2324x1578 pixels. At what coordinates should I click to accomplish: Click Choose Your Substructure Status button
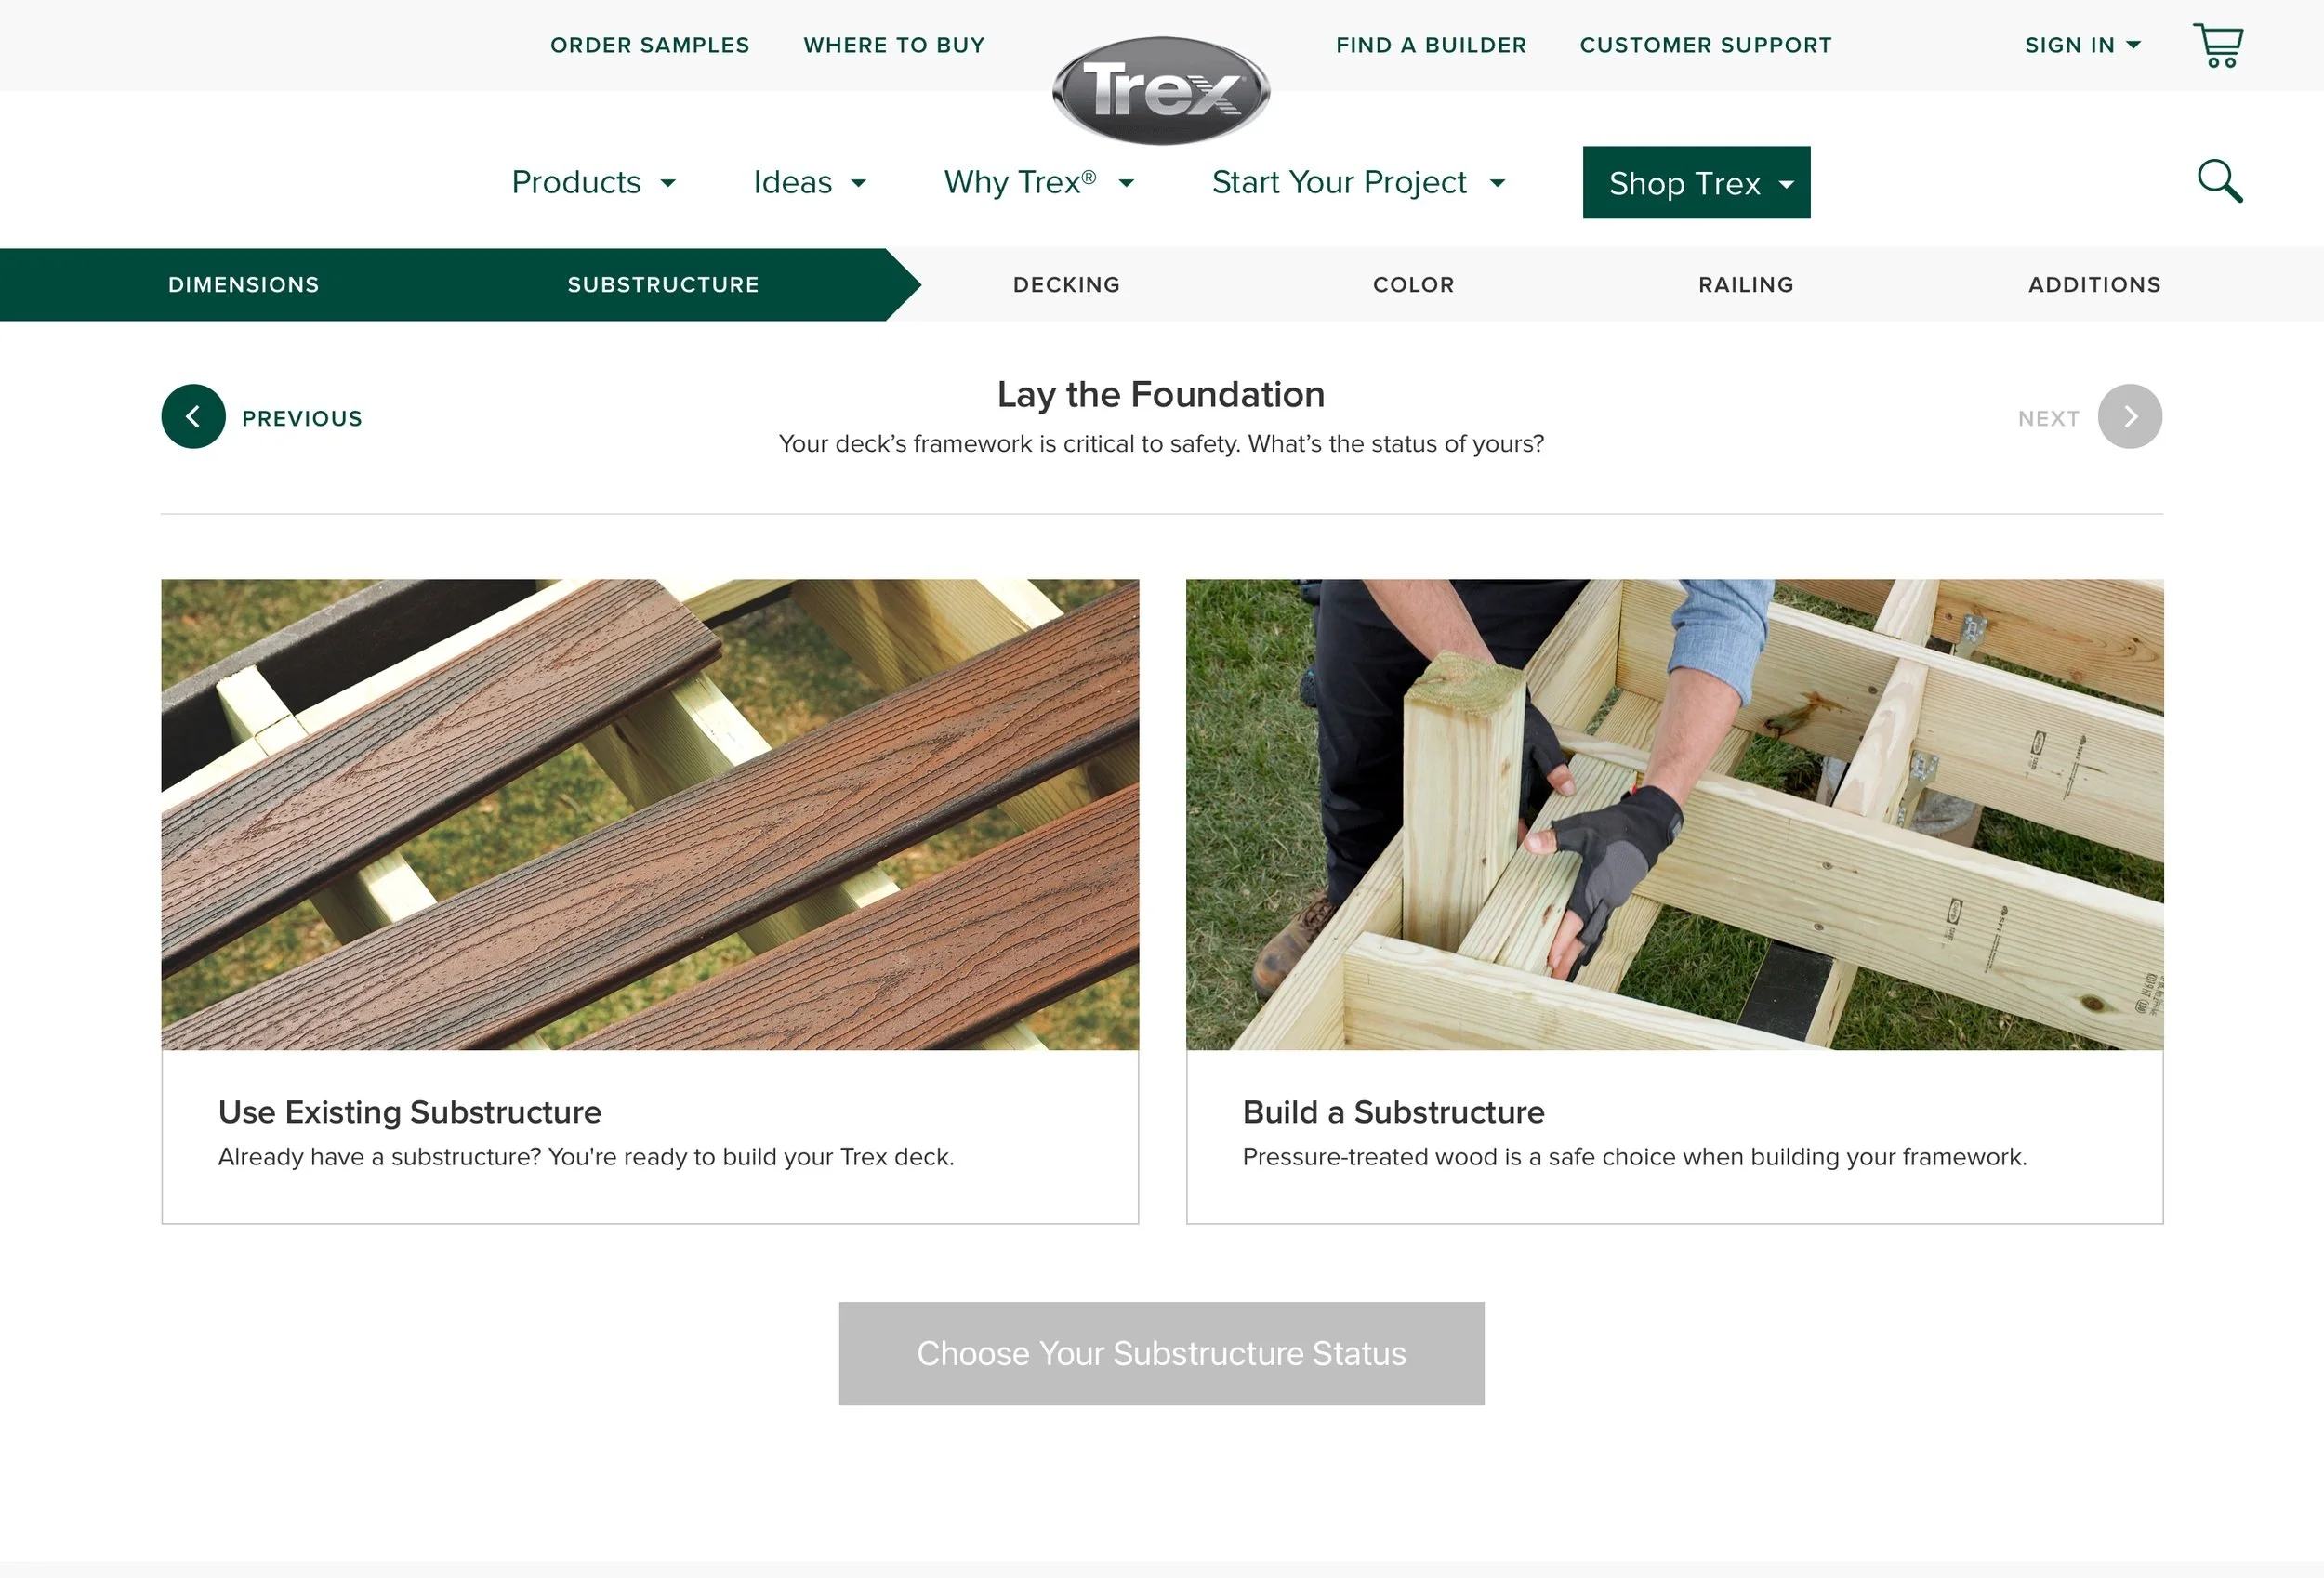1161,1353
